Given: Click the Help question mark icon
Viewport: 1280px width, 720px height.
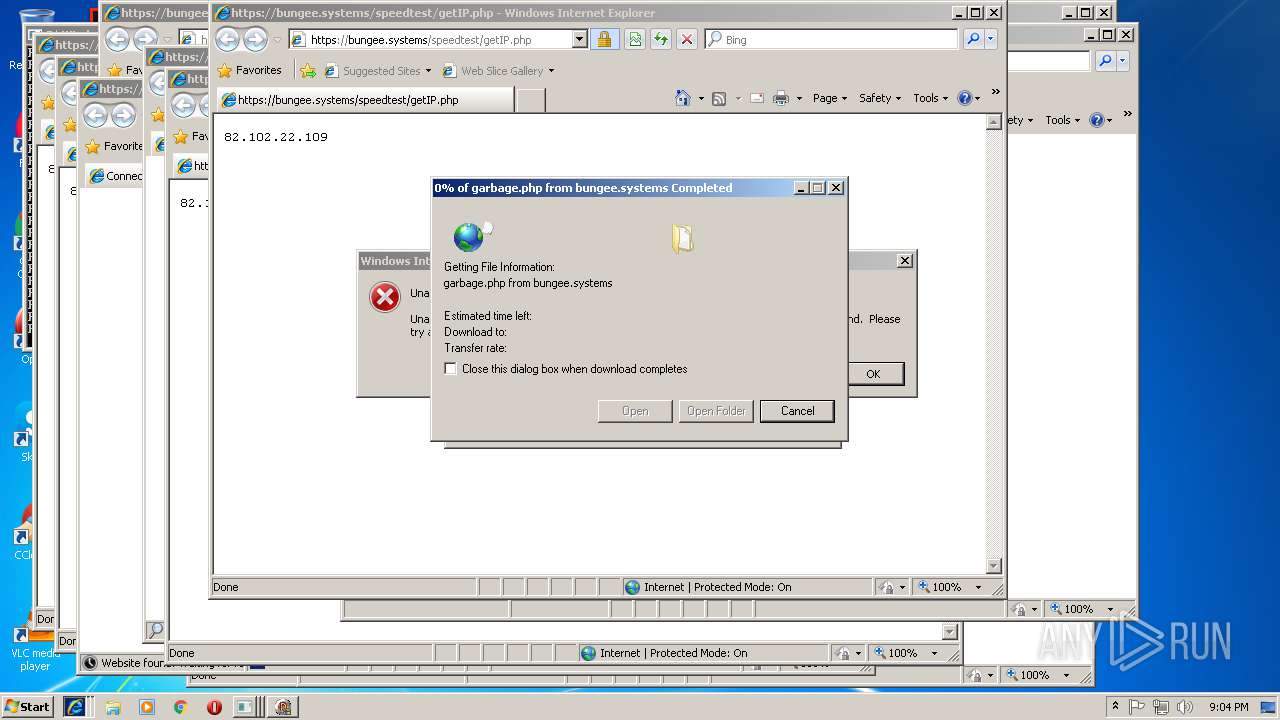Looking at the screenshot, I should 964,98.
